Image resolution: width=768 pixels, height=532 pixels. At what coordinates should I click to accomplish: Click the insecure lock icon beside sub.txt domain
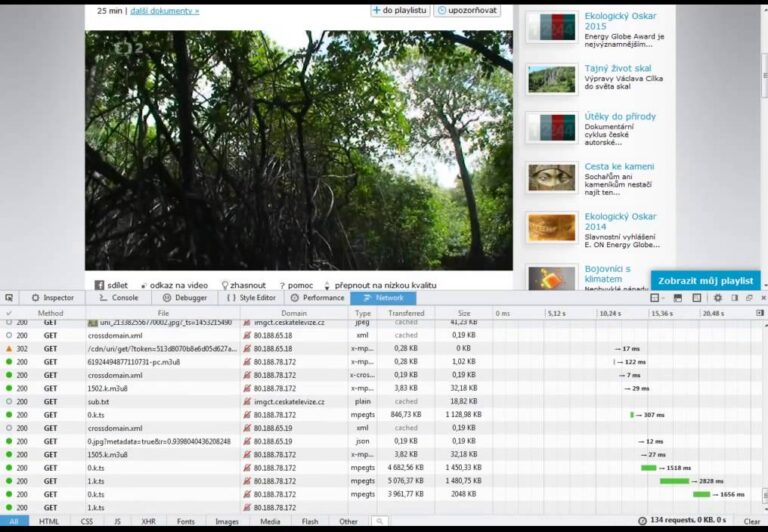coord(247,402)
